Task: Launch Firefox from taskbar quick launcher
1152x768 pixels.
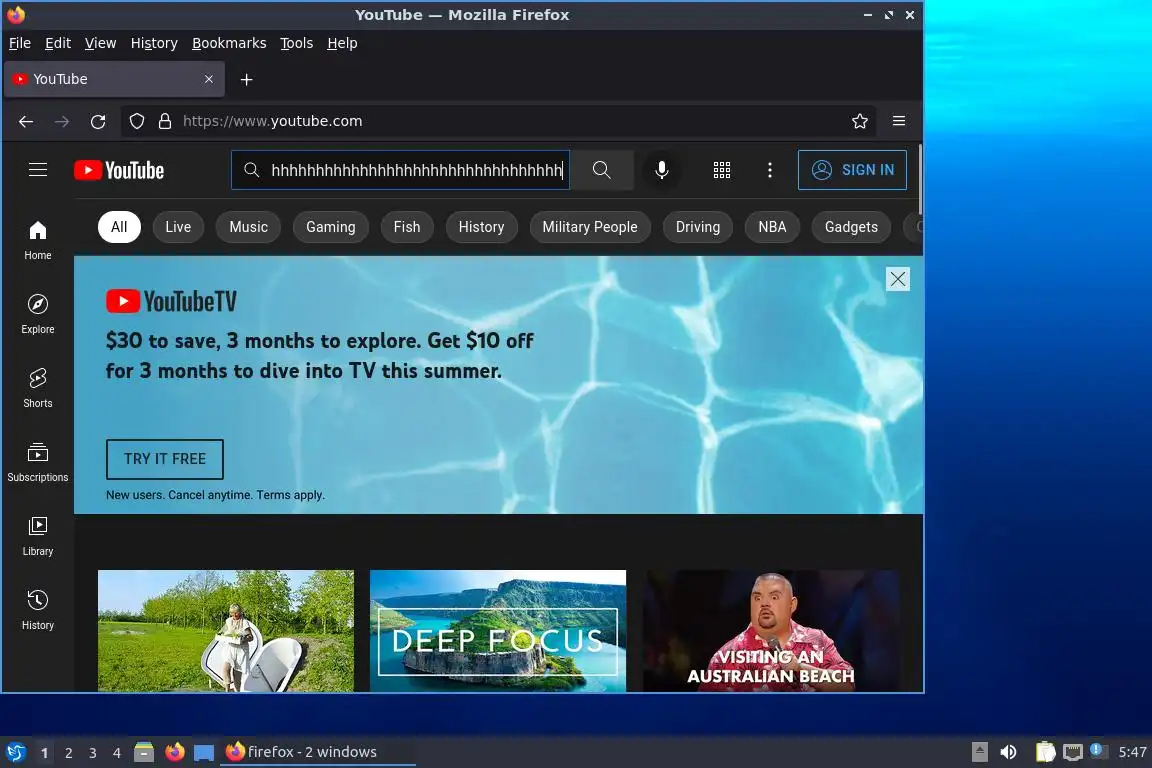Action: tap(175, 752)
